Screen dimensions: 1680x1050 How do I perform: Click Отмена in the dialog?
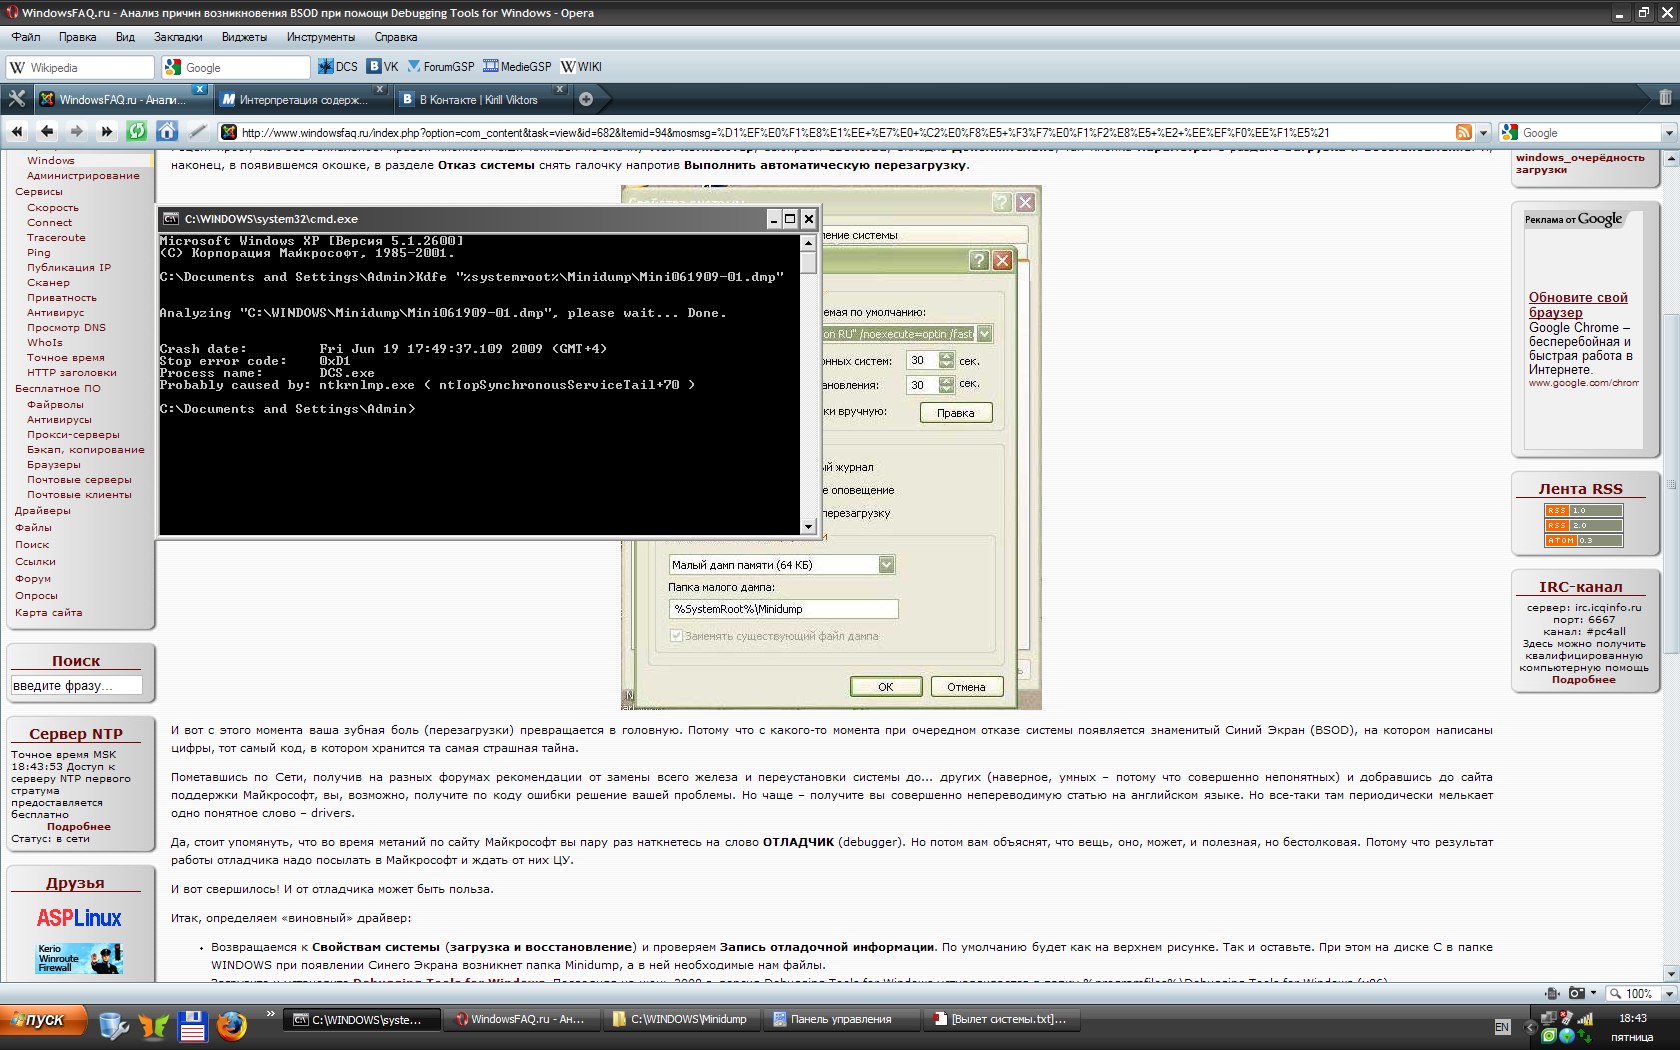tap(966, 687)
